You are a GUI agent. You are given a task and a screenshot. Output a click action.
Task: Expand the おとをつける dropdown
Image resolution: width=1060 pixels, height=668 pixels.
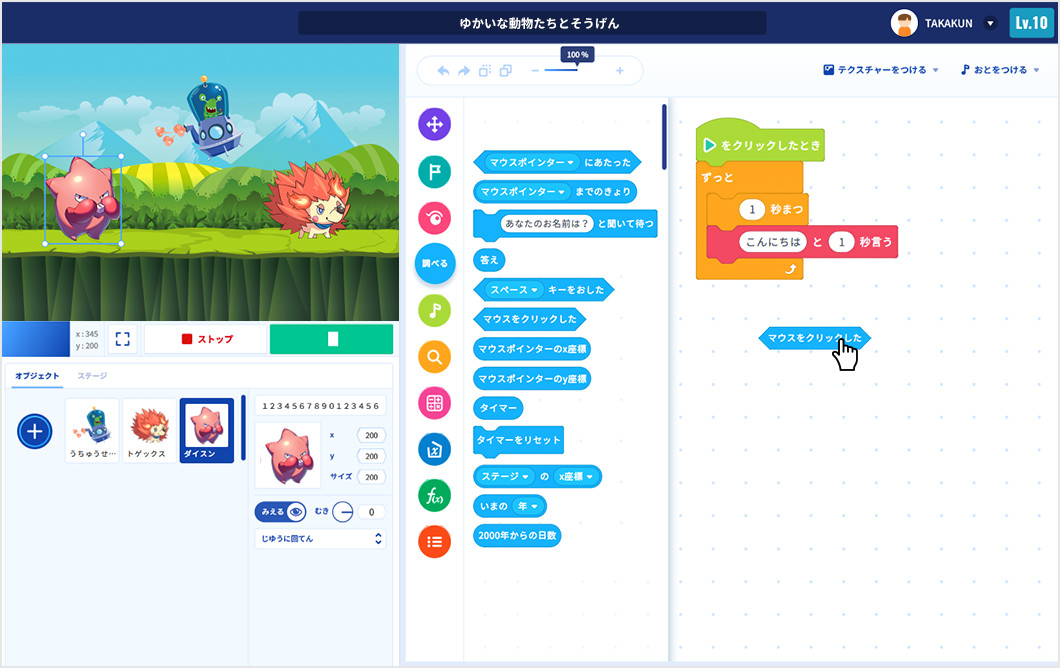tap(1000, 70)
